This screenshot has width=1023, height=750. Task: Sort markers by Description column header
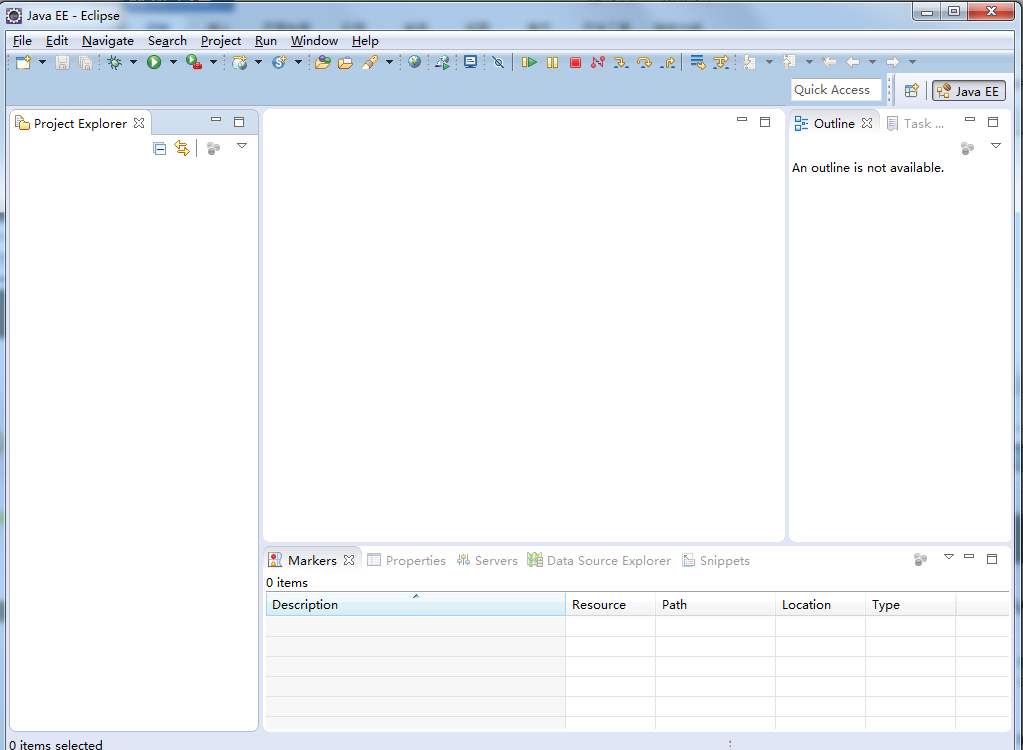tap(415, 605)
